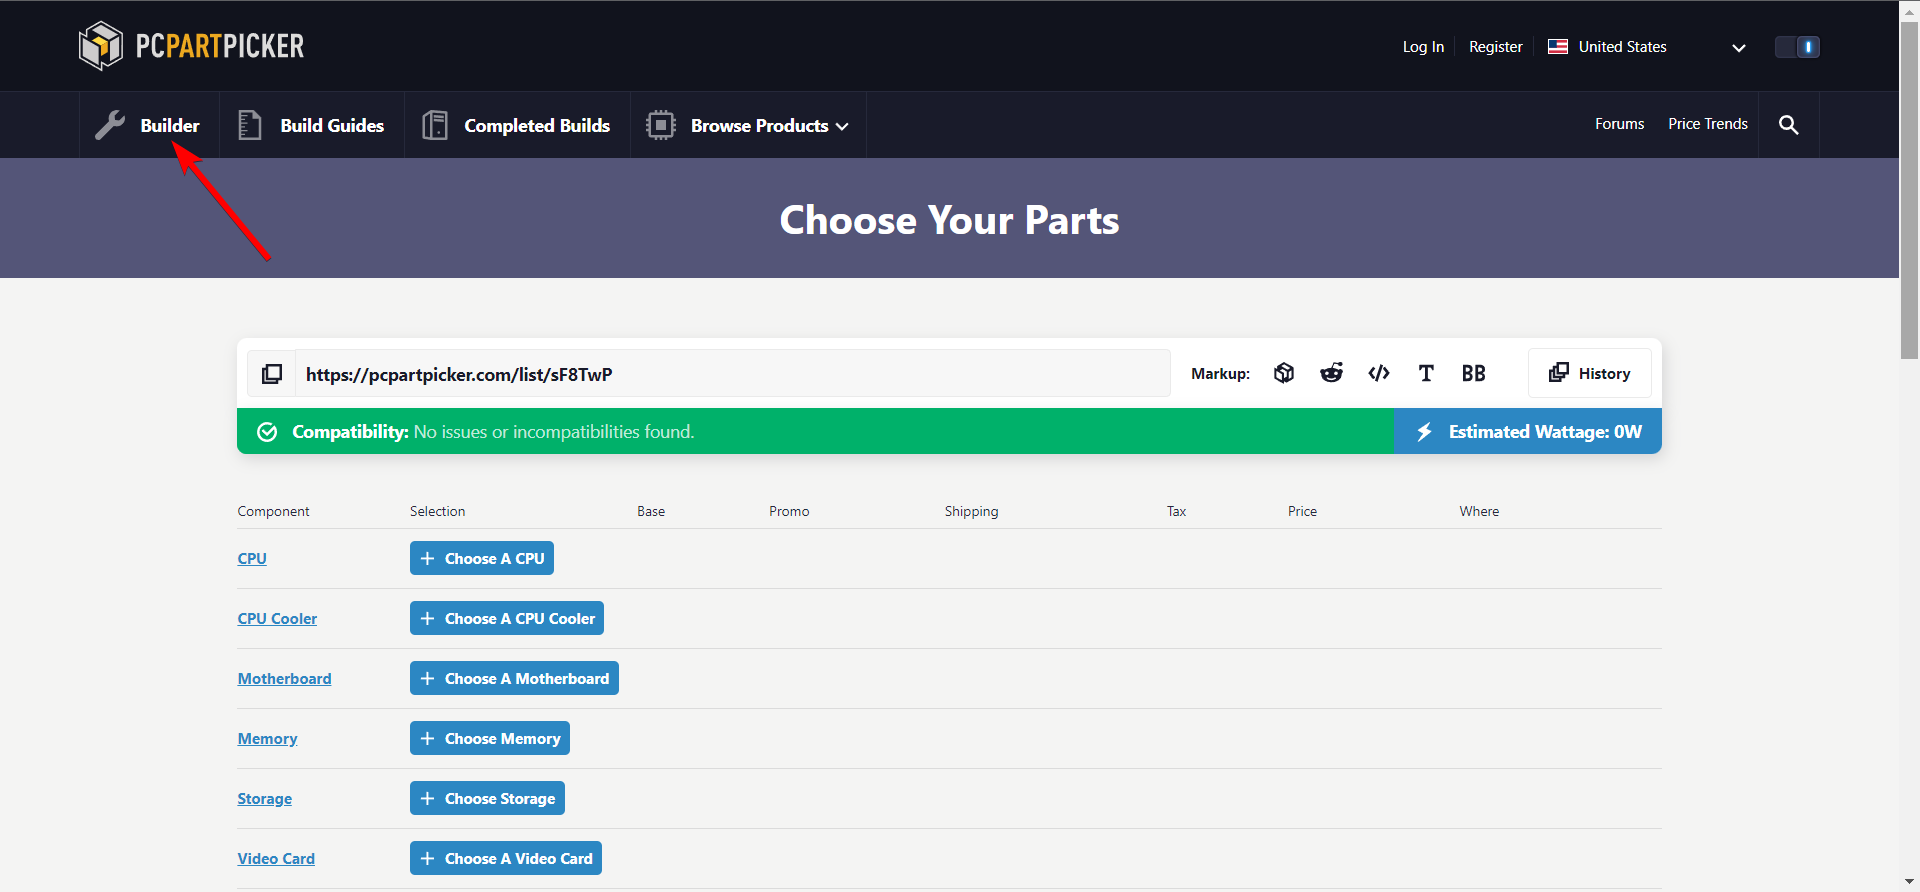1920x892 pixels.
Task: Click Choose A CPU Cooler button
Action: (507, 618)
